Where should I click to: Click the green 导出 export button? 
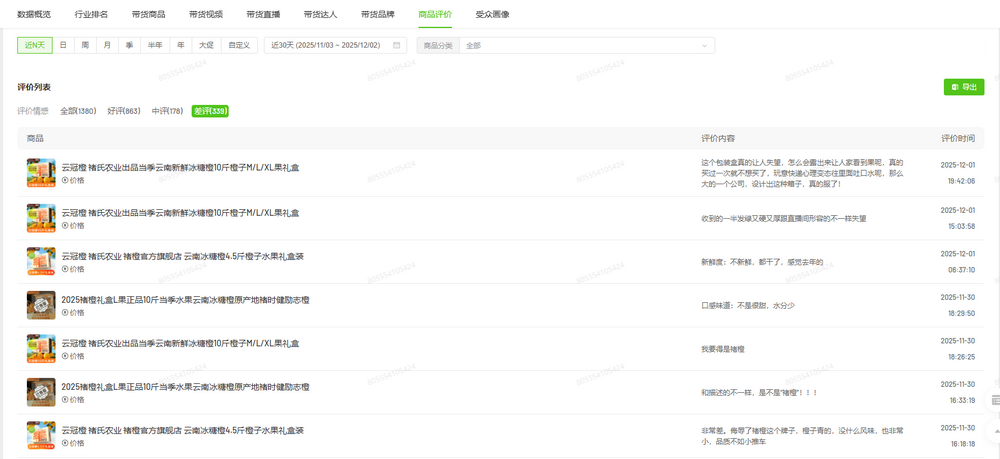[x=963, y=87]
